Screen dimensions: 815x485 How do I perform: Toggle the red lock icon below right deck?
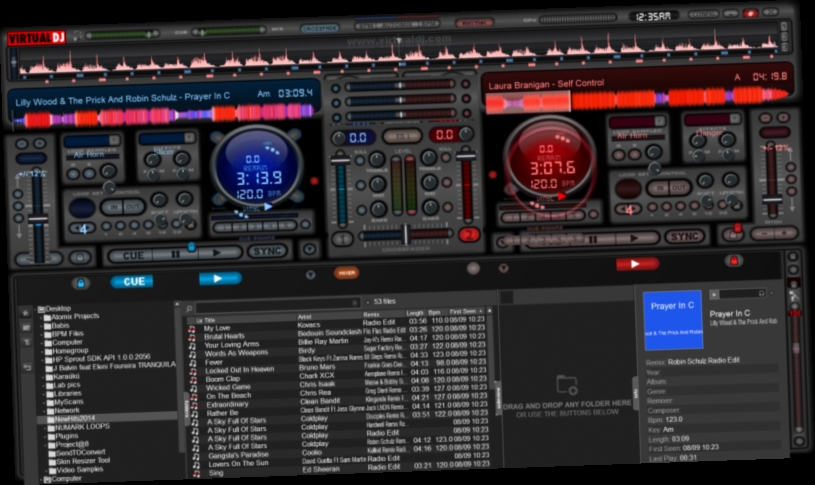coord(733,260)
